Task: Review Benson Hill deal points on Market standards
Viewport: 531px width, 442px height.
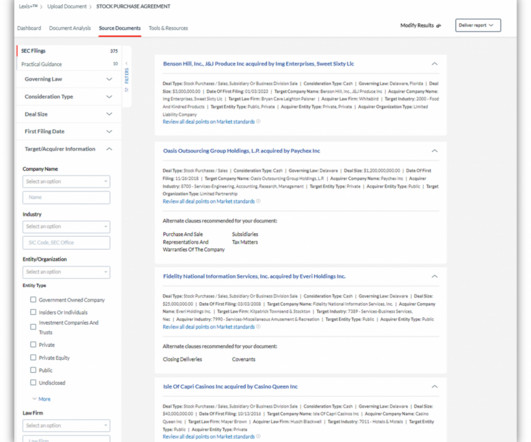Action: tap(209, 122)
